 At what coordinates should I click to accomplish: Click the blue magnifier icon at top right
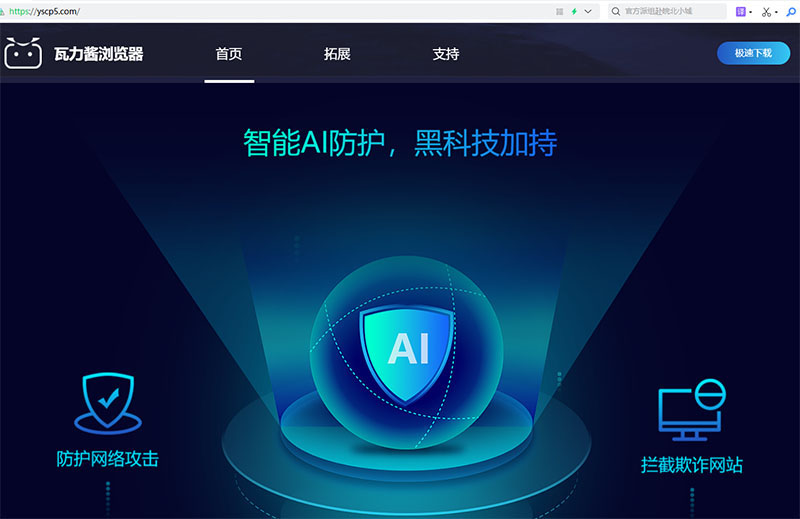tap(791, 11)
